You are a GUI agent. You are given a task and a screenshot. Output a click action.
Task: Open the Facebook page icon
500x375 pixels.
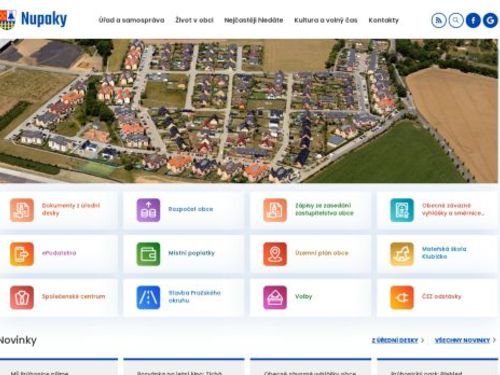click(473, 21)
